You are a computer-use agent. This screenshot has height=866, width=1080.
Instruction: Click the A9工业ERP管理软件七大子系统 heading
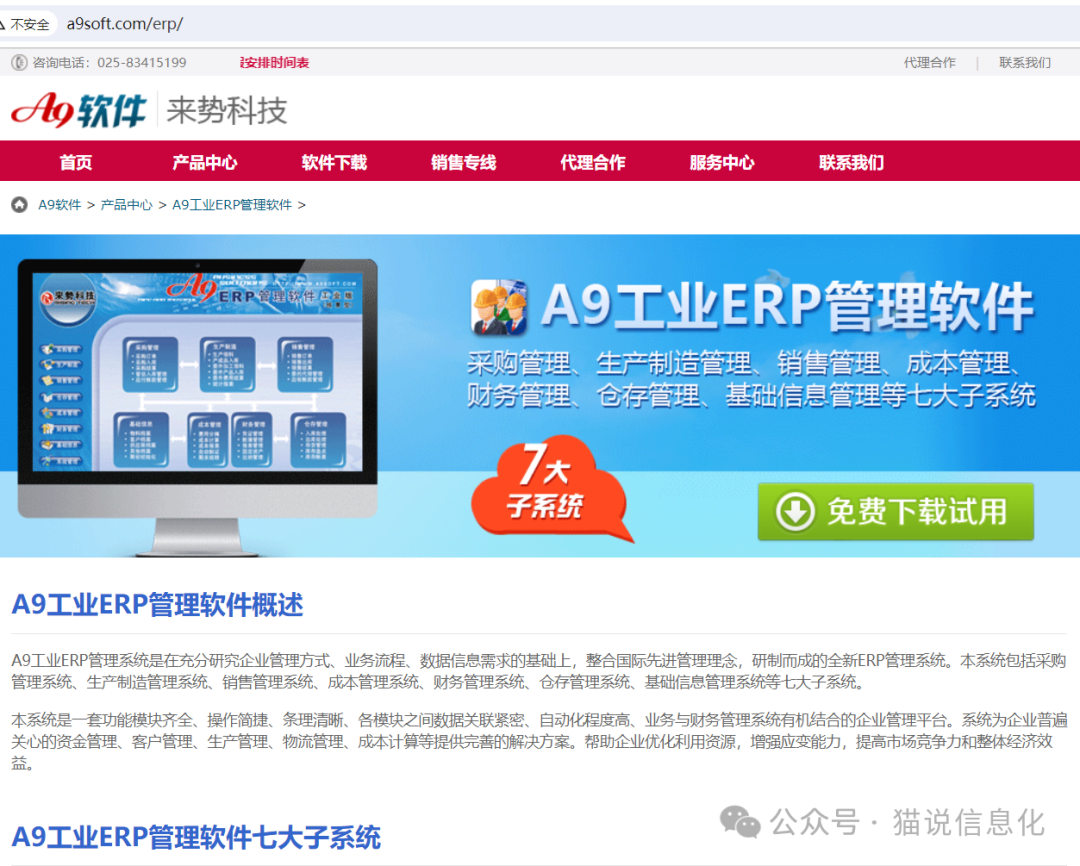coord(196,837)
